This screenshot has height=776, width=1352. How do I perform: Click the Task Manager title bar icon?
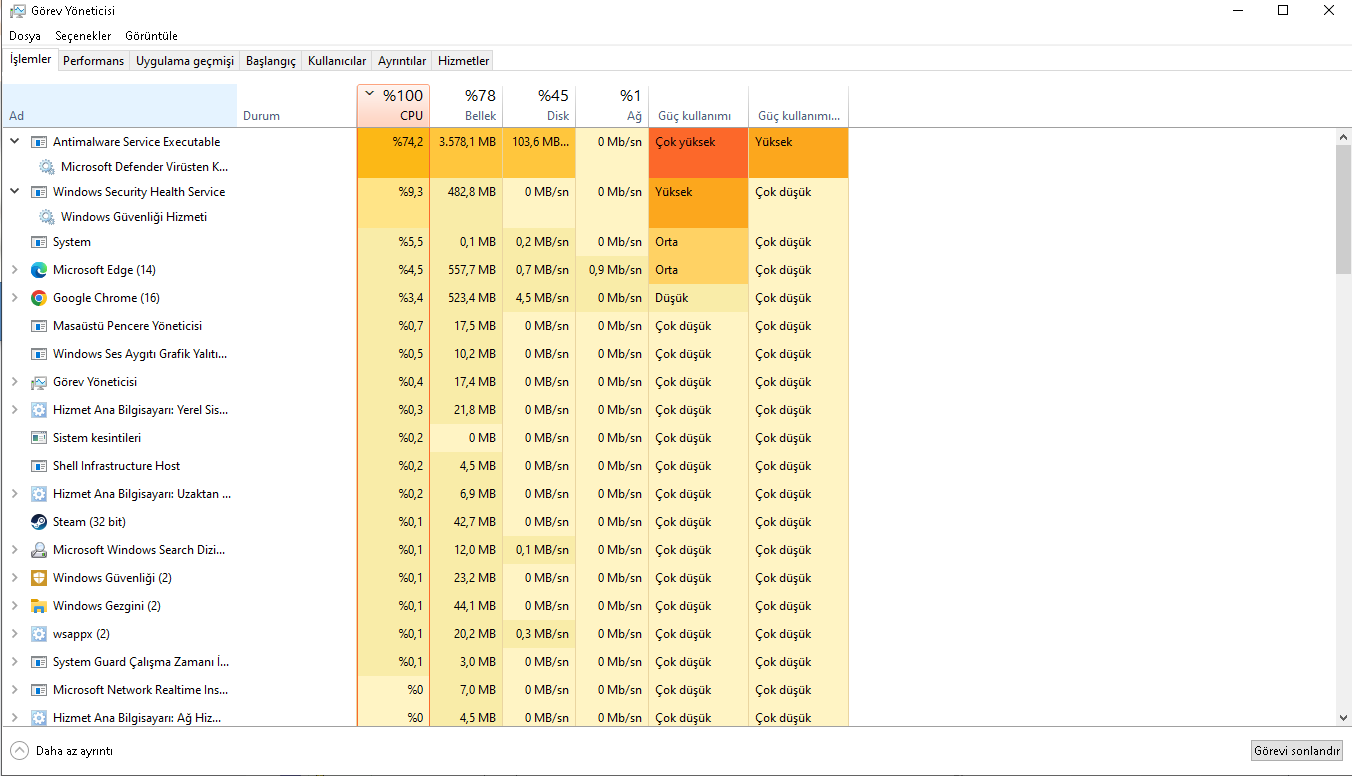[x=17, y=11]
